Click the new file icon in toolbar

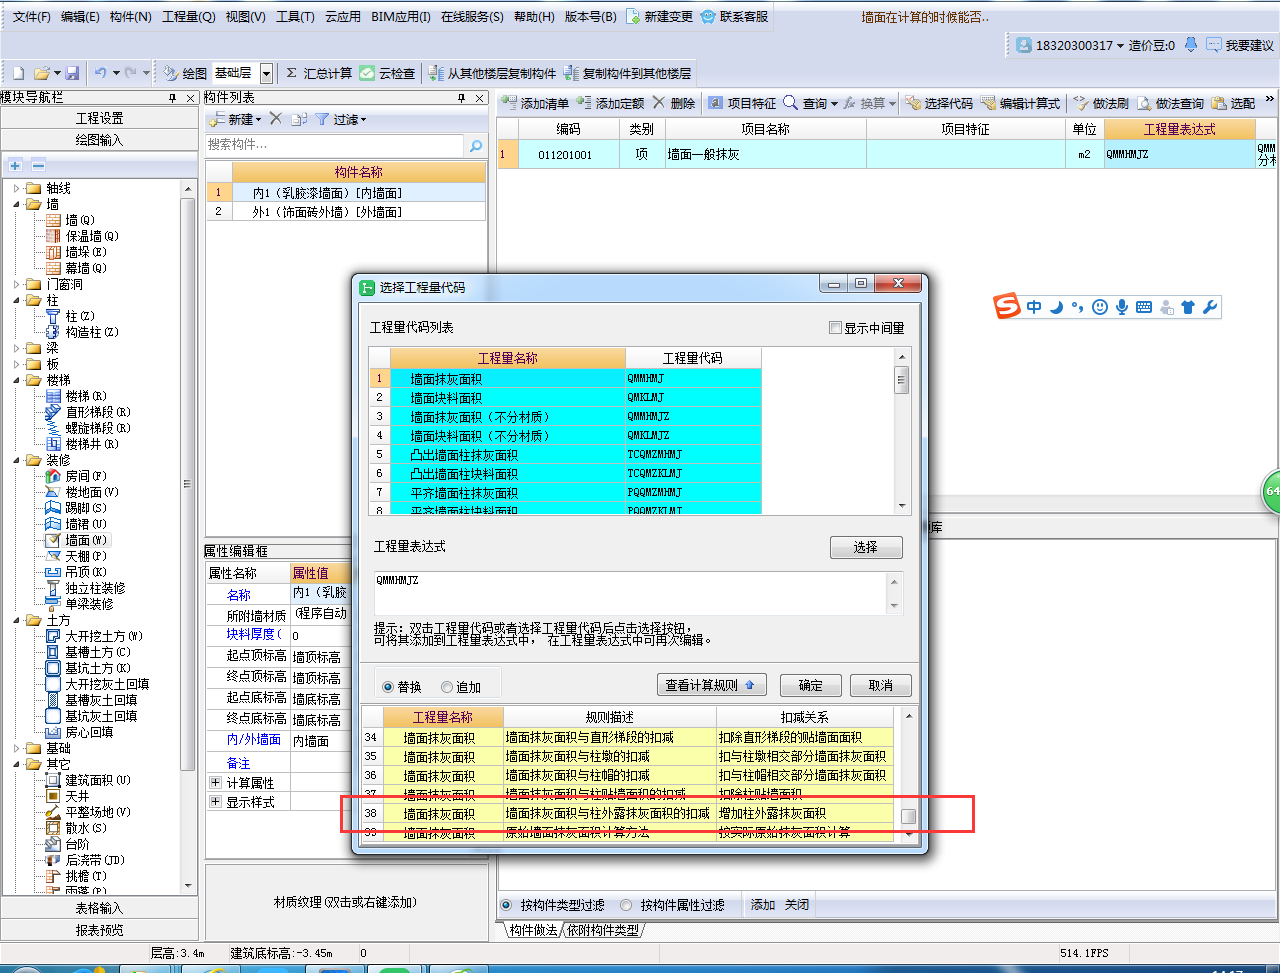(x=18, y=73)
